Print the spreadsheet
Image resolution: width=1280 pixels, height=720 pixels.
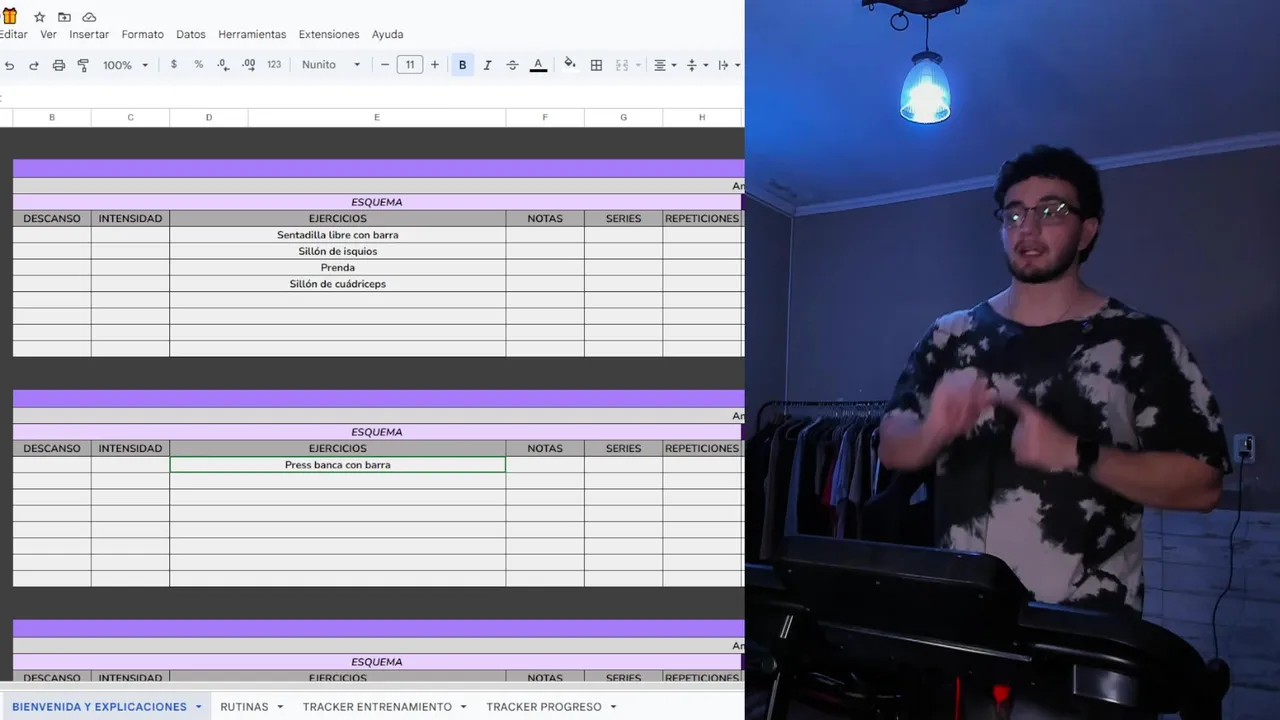pyautogui.click(x=59, y=65)
